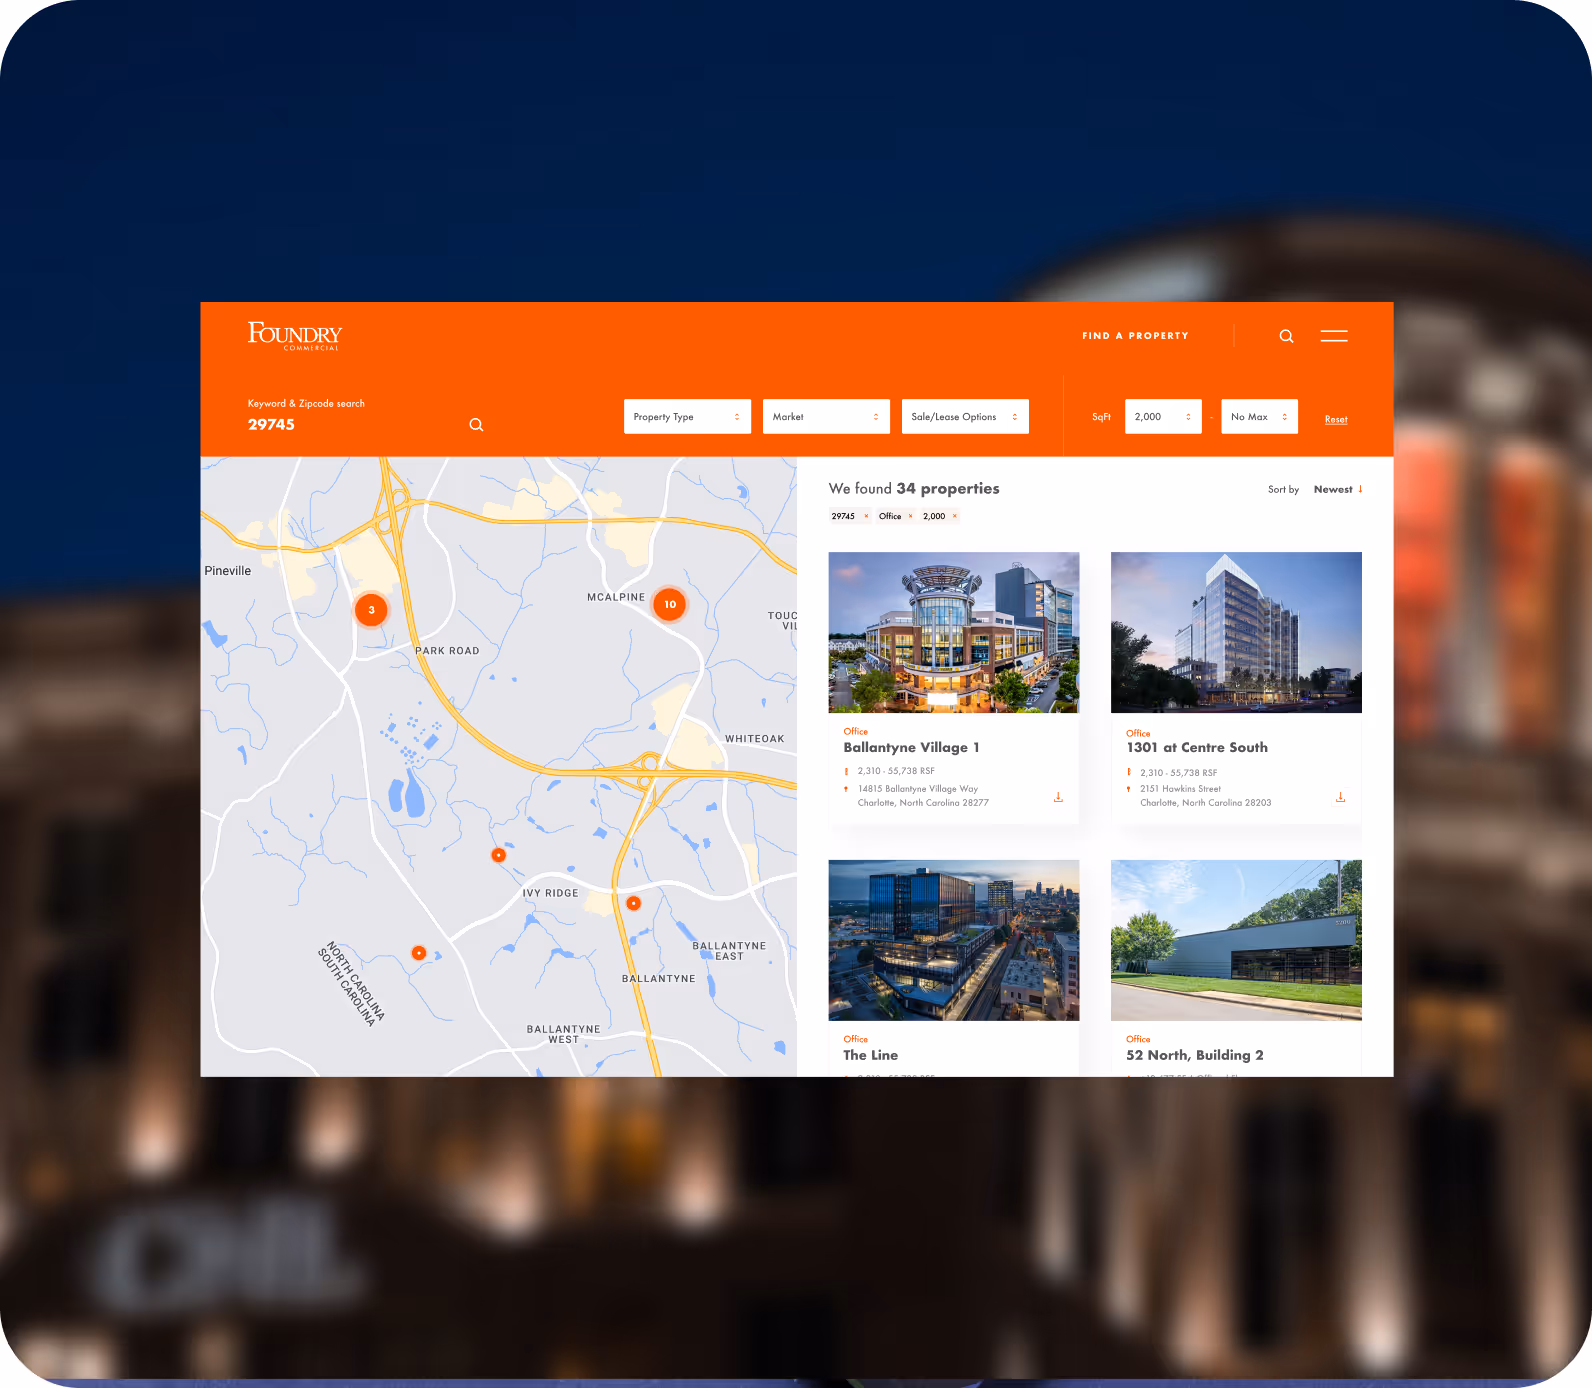The height and width of the screenshot is (1388, 1592).
Task: Open the Market dropdown
Action: 826,417
